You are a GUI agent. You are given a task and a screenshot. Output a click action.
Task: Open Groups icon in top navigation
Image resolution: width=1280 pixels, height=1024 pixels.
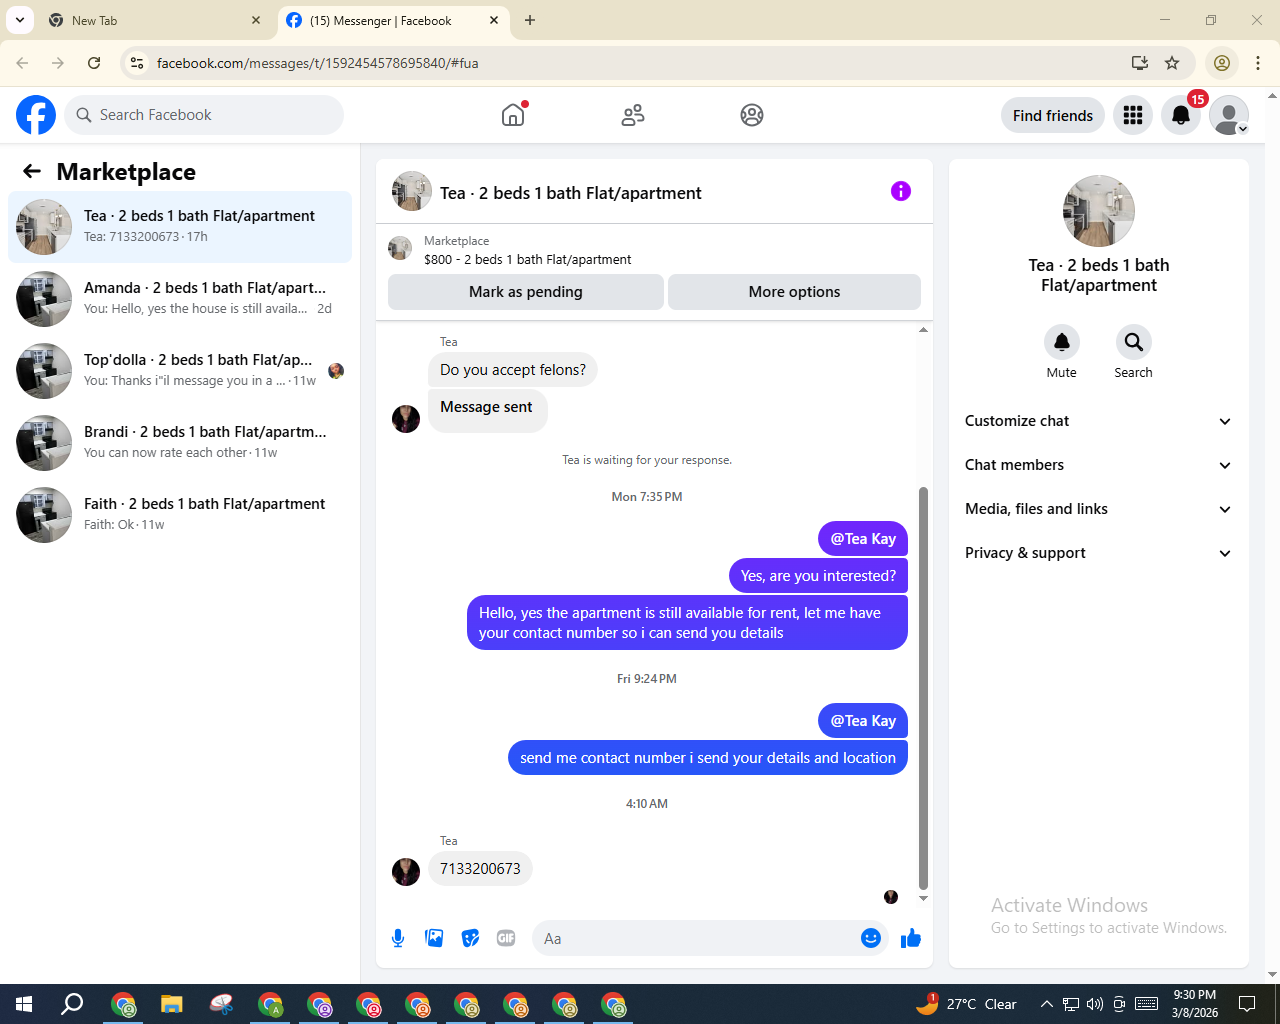click(752, 115)
